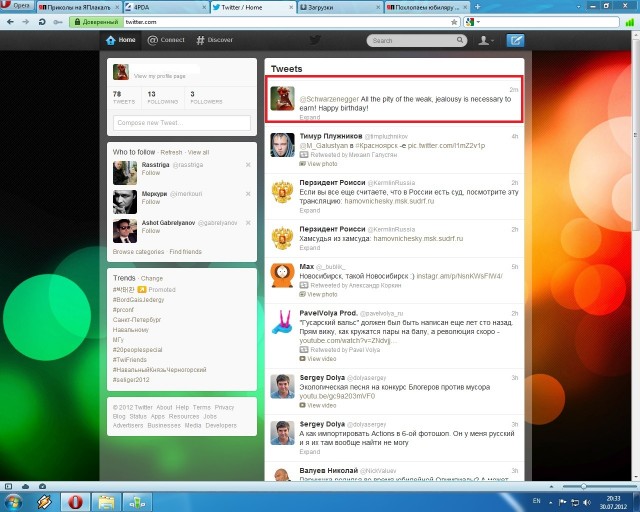Open the Windows Start button
The height and width of the screenshot is (512, 640).
point(13,502)
